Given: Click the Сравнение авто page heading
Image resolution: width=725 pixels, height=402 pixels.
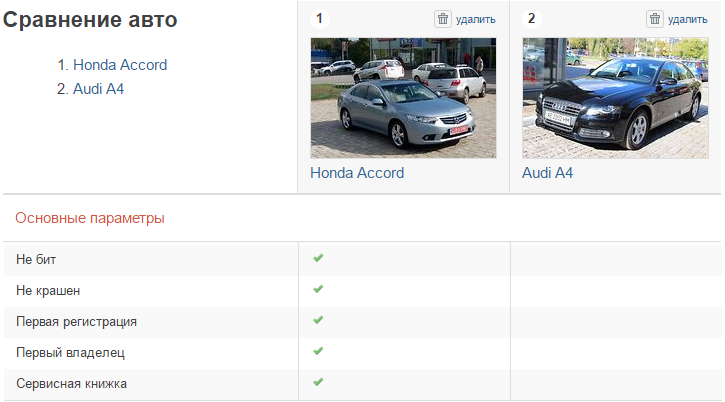Looking at the screenshot, I should [x=91, y=20].
